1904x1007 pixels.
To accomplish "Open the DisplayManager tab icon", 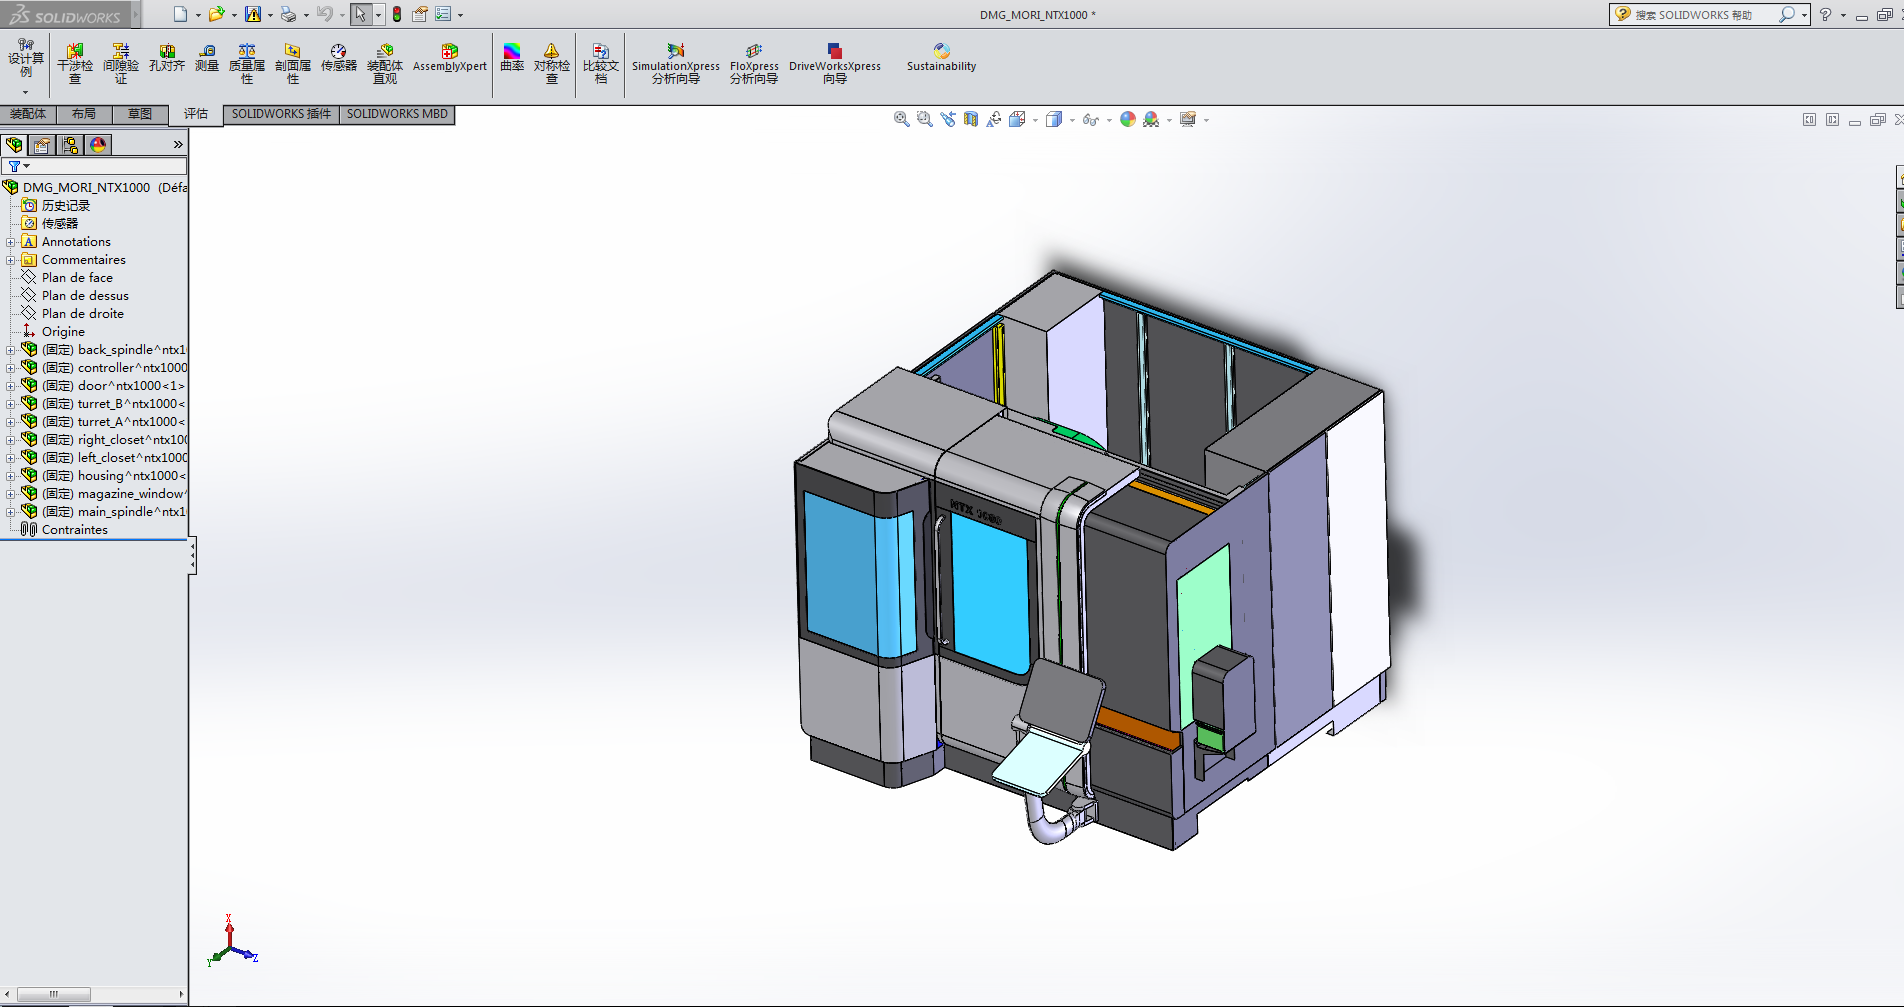I will coord(98,145).
